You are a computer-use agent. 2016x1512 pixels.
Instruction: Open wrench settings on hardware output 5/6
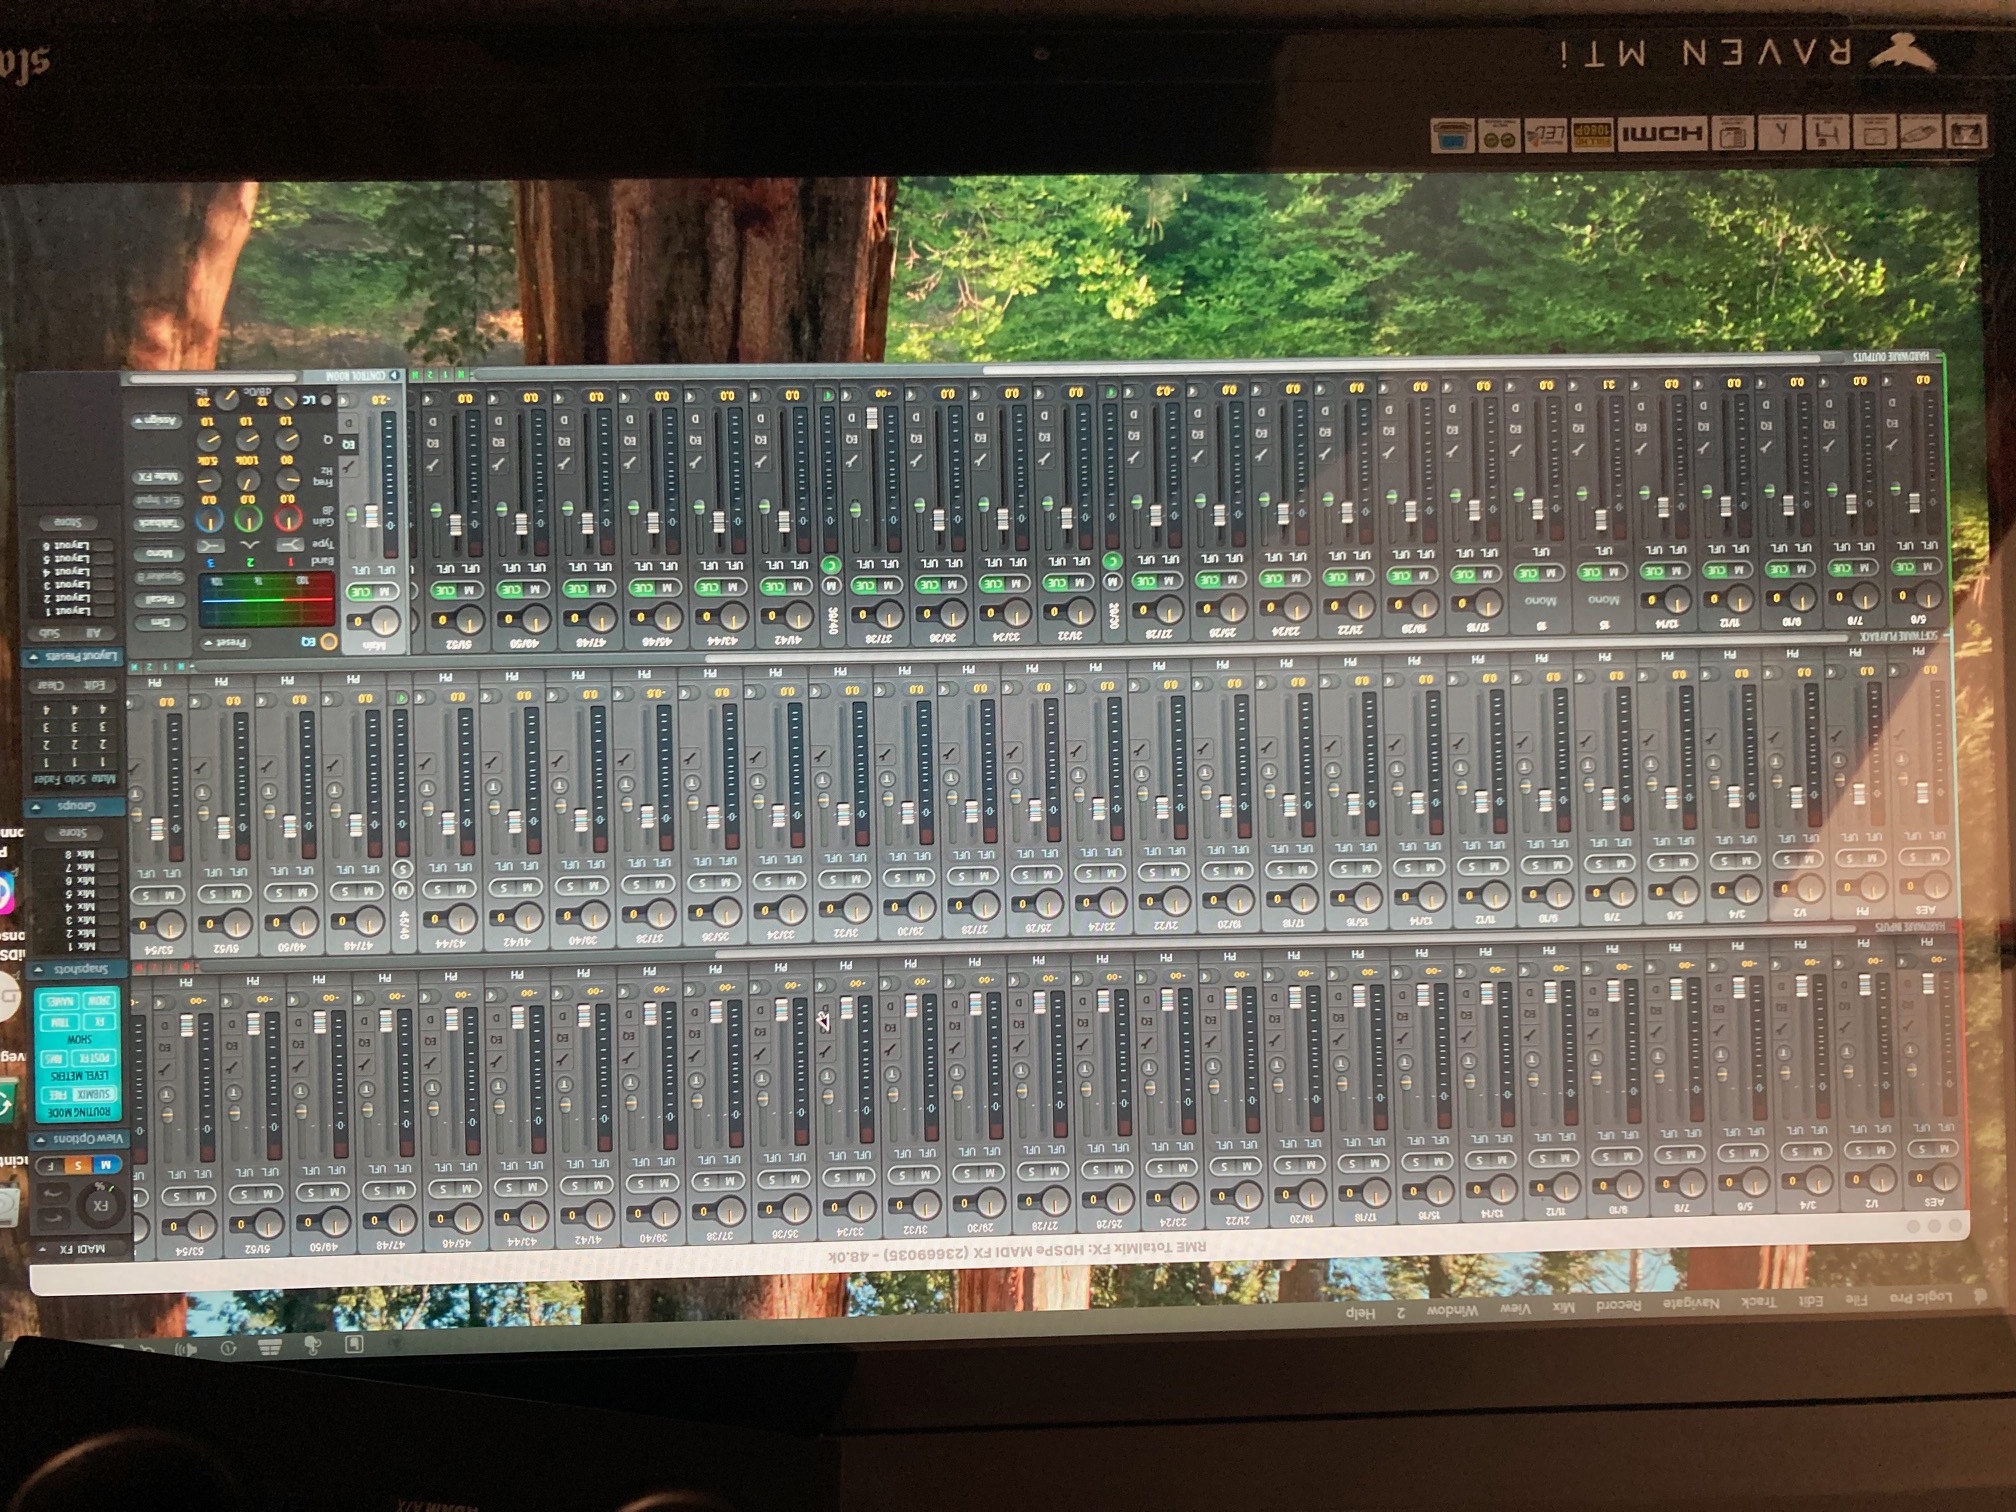1892,445
